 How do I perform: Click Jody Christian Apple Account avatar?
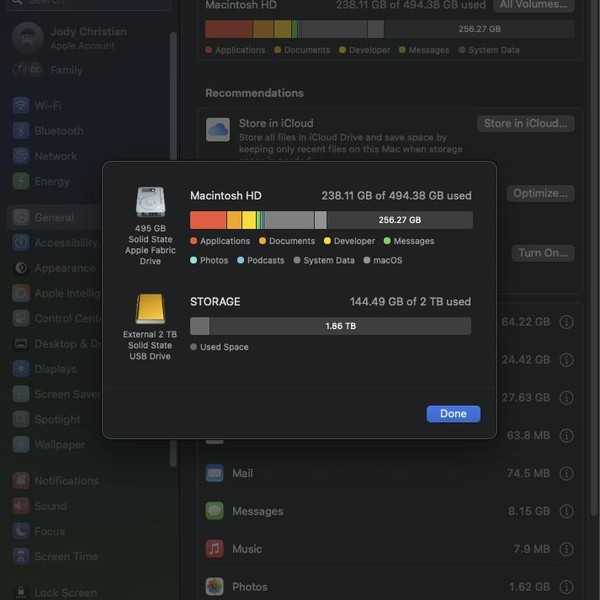point(27,38)
